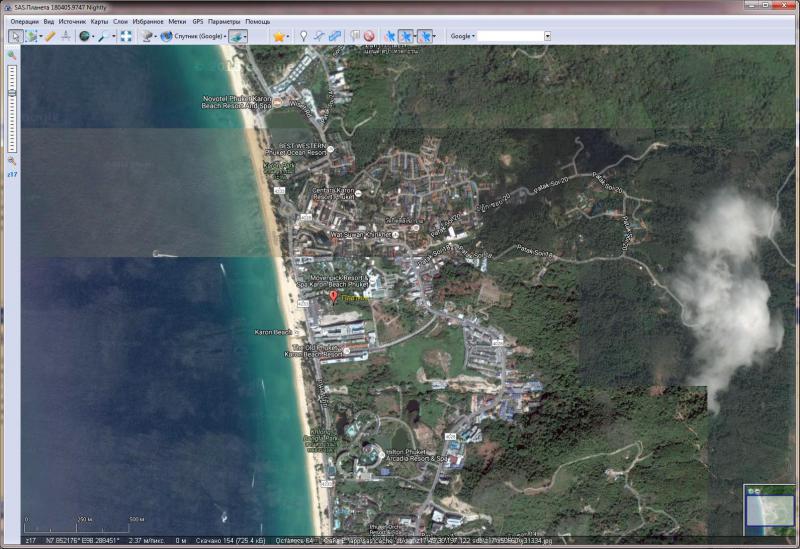Open the Спутник (Google) map source dropdown

pyautogui.click(x=191, y=36)
